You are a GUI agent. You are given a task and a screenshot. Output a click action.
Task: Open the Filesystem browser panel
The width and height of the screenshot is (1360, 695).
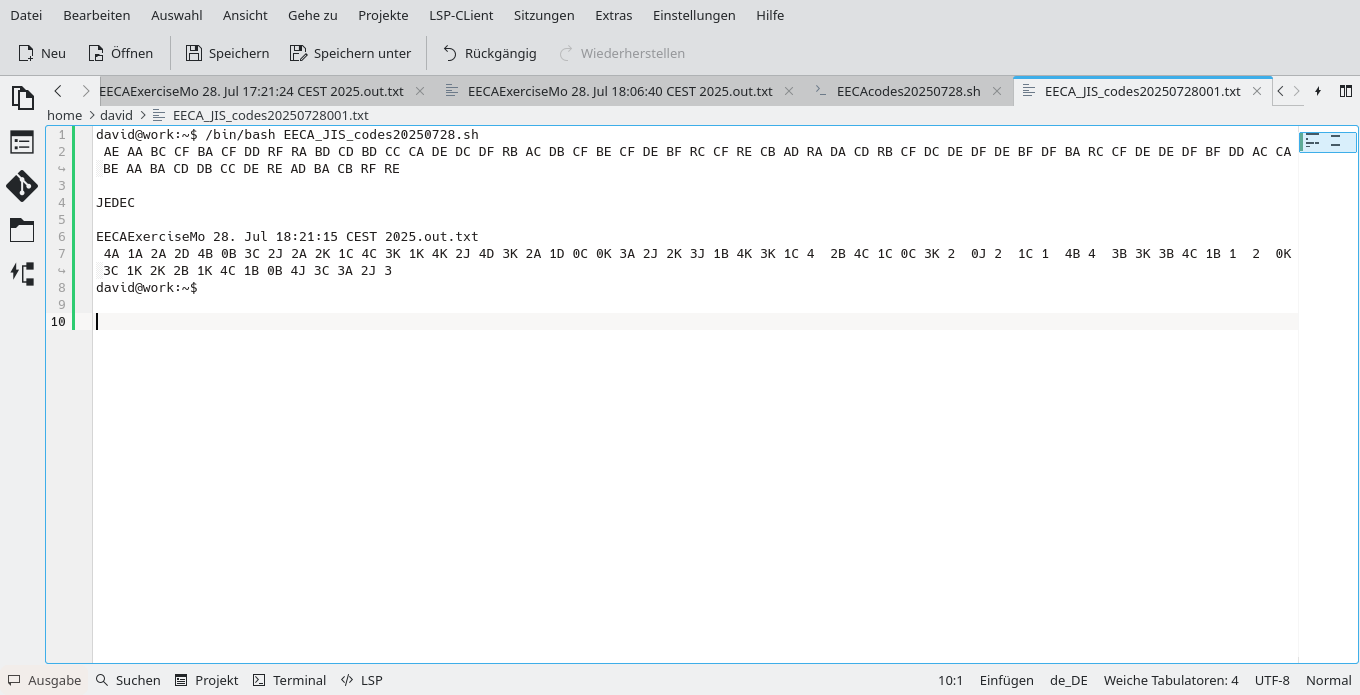tap(22, 230)
